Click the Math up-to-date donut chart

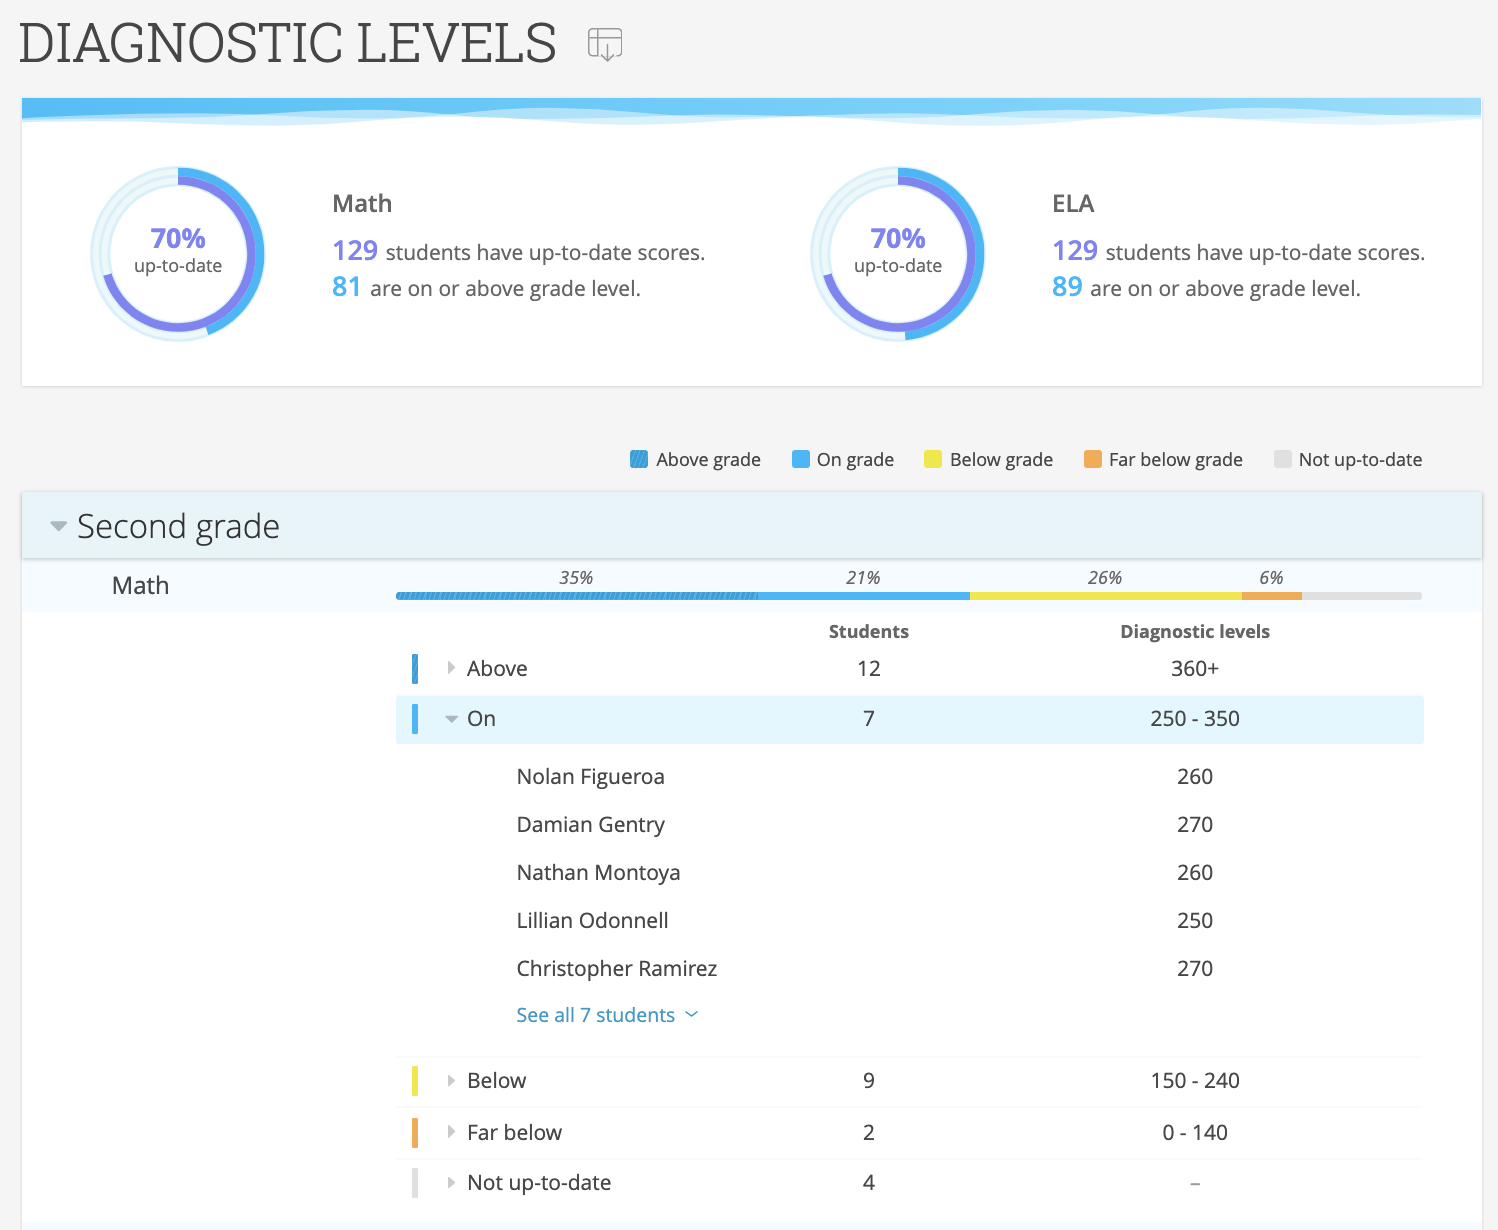(x=178, y=253)
